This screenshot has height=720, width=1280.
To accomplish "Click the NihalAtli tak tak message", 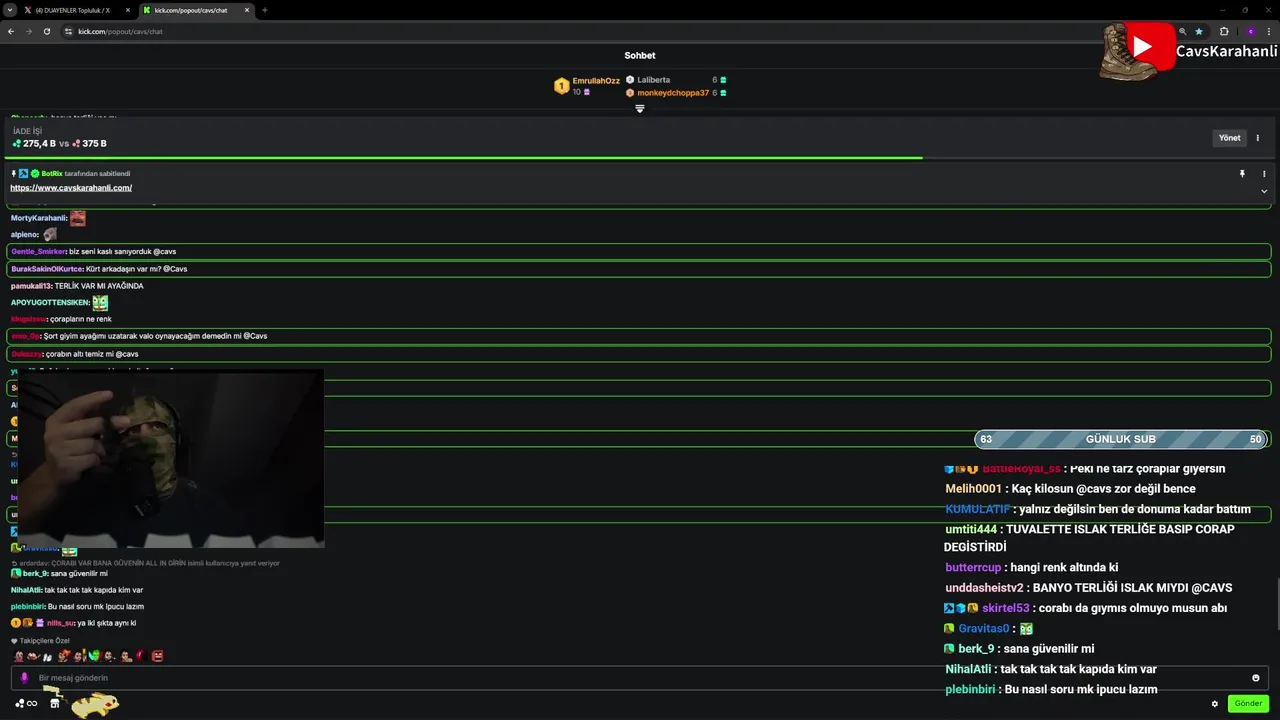I will (x=76, y=590).
